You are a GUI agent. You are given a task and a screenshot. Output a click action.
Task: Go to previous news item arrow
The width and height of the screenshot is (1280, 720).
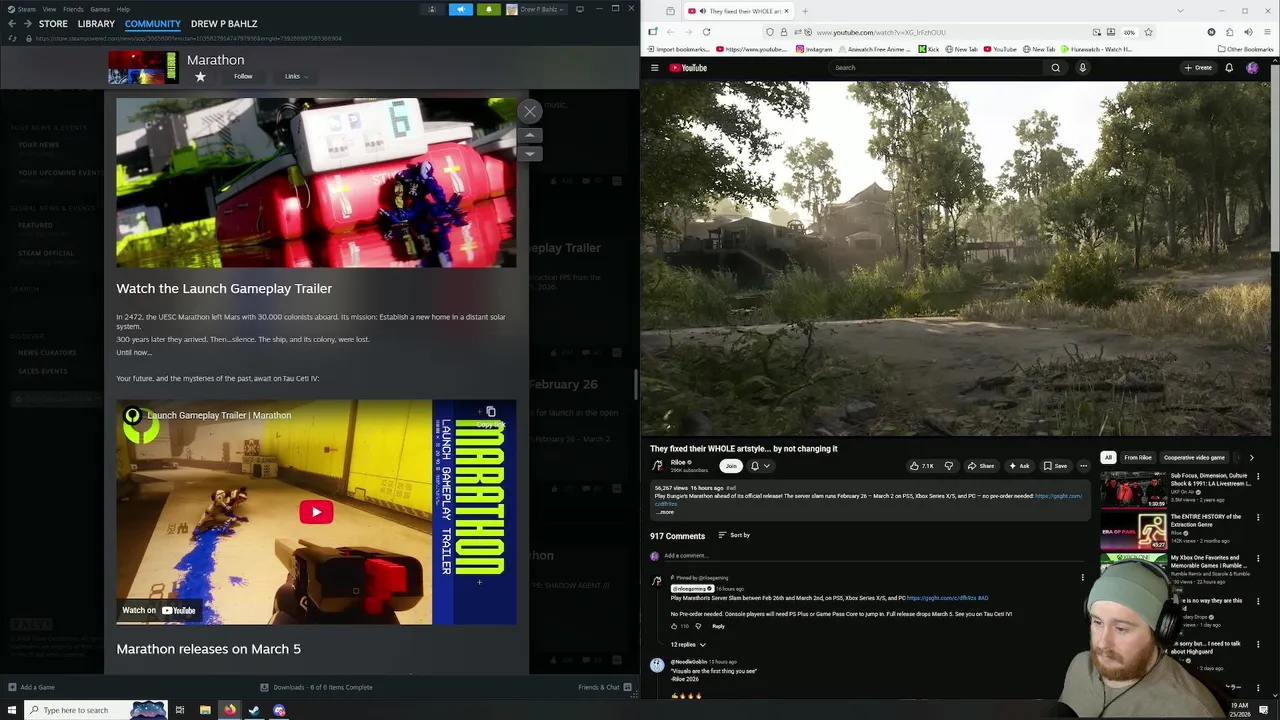coord(530,135)
